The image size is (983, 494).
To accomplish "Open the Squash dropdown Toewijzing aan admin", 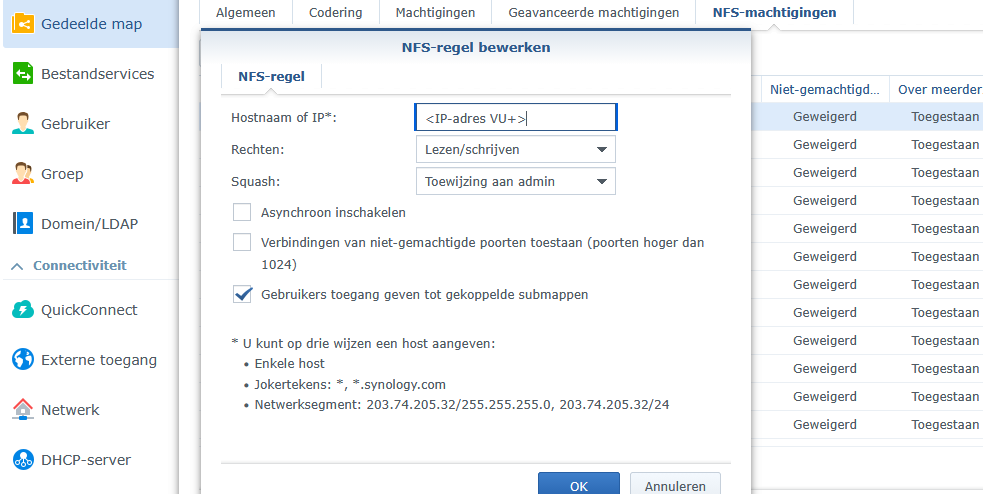I will coord(515,181).
